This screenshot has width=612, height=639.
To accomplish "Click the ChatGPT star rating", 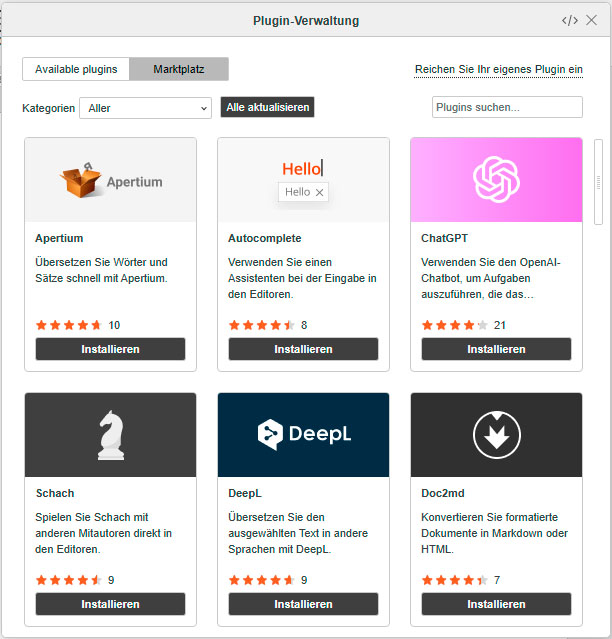I will (x=455, y=325).
